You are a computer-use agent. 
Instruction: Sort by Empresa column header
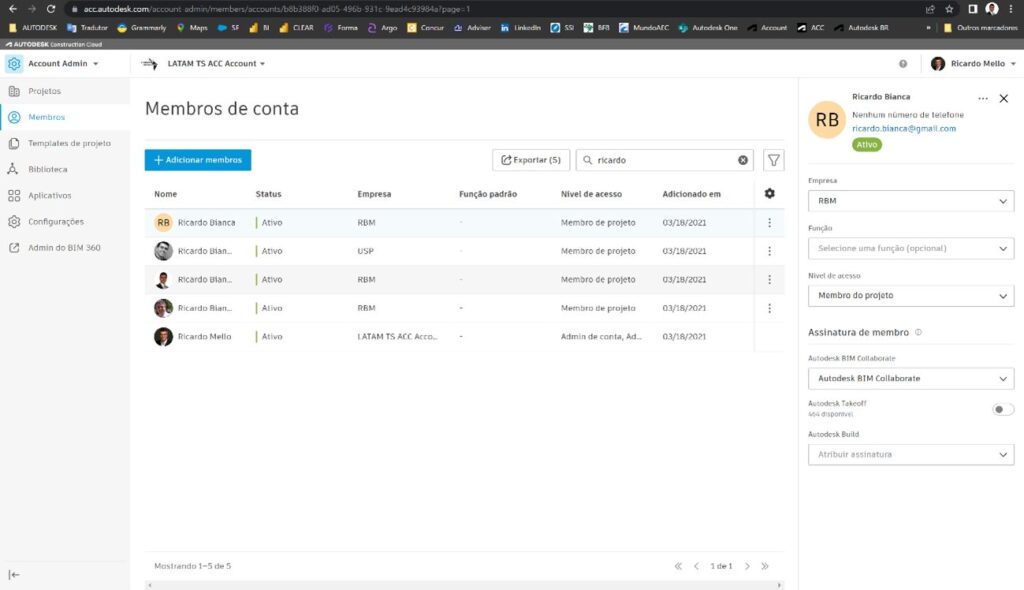374,194
